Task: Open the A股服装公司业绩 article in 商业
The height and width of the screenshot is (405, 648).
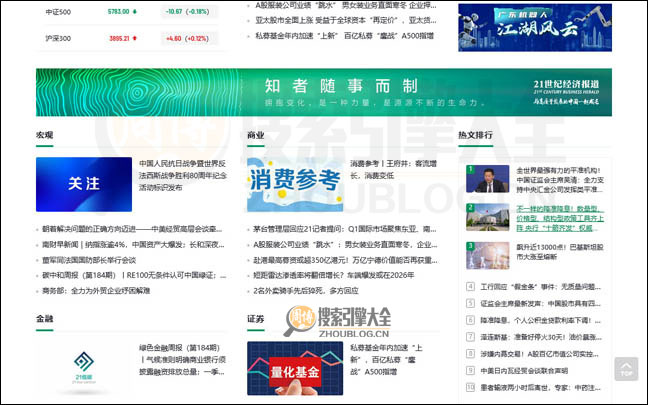Action: point(345,245)
